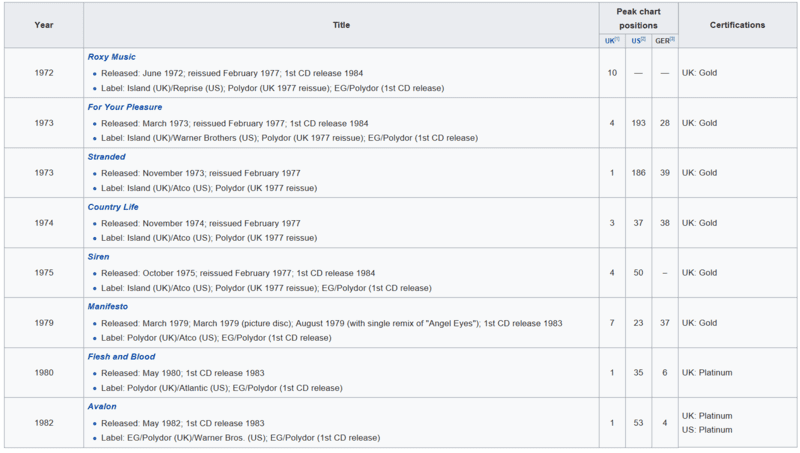Click Released: May 1982 line
Viewport: 800px width, 453px height.
pyautogui.click(x=183, y=423)
